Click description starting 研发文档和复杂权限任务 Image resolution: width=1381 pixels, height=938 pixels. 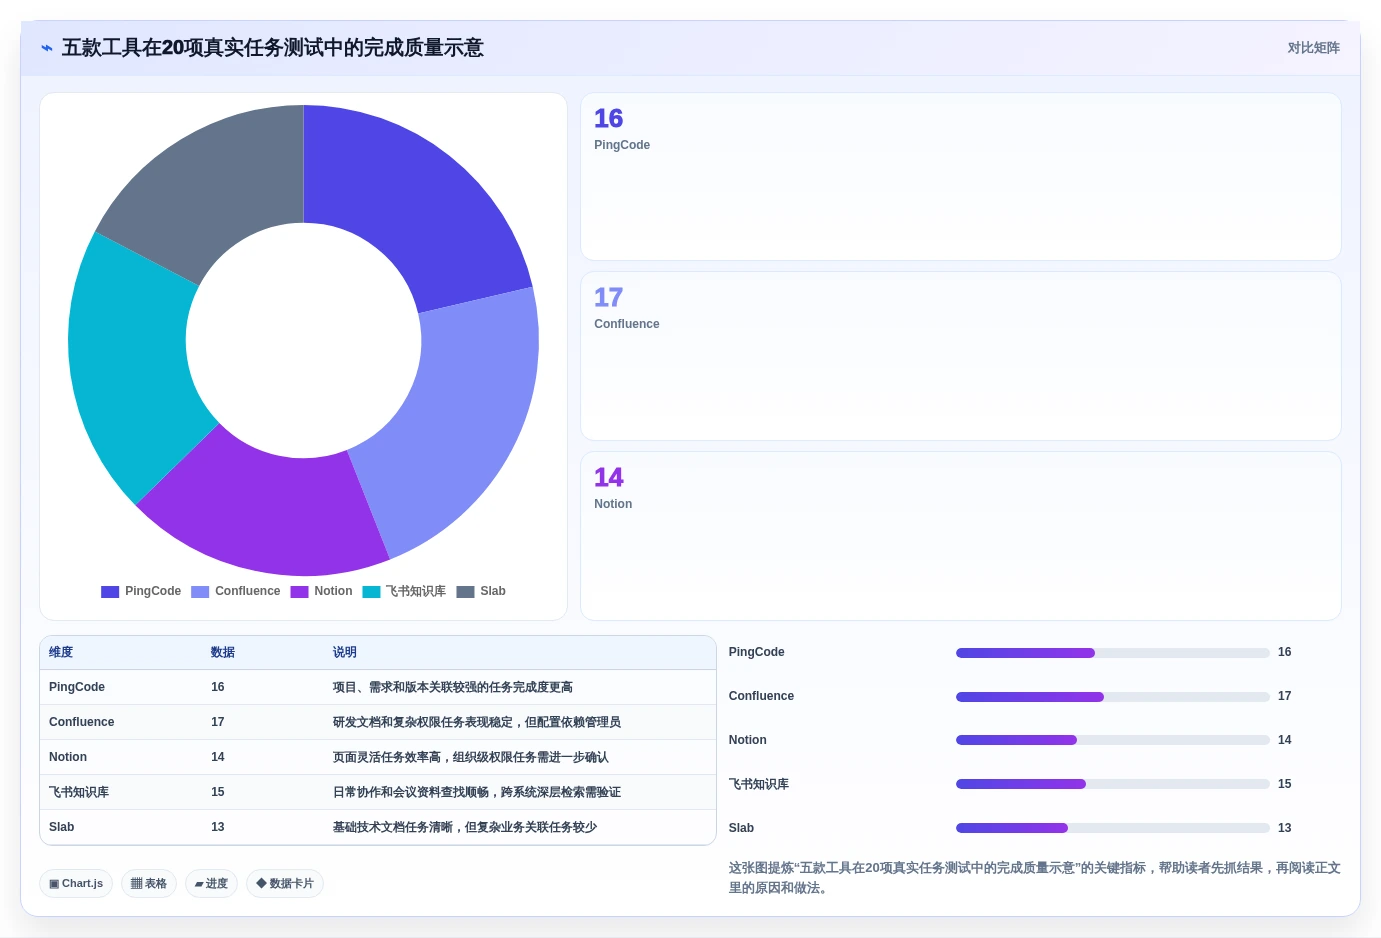(477, 722)
